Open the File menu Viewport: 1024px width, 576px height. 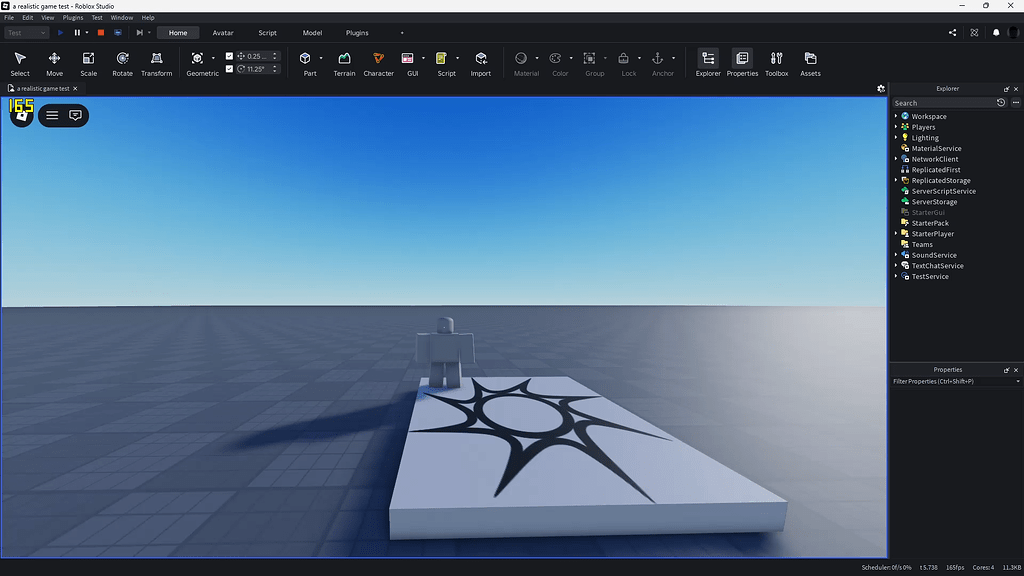(9, 18)
